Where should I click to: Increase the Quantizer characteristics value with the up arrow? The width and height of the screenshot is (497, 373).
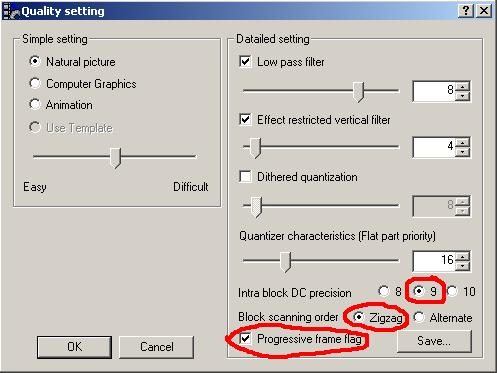(462, 257)
